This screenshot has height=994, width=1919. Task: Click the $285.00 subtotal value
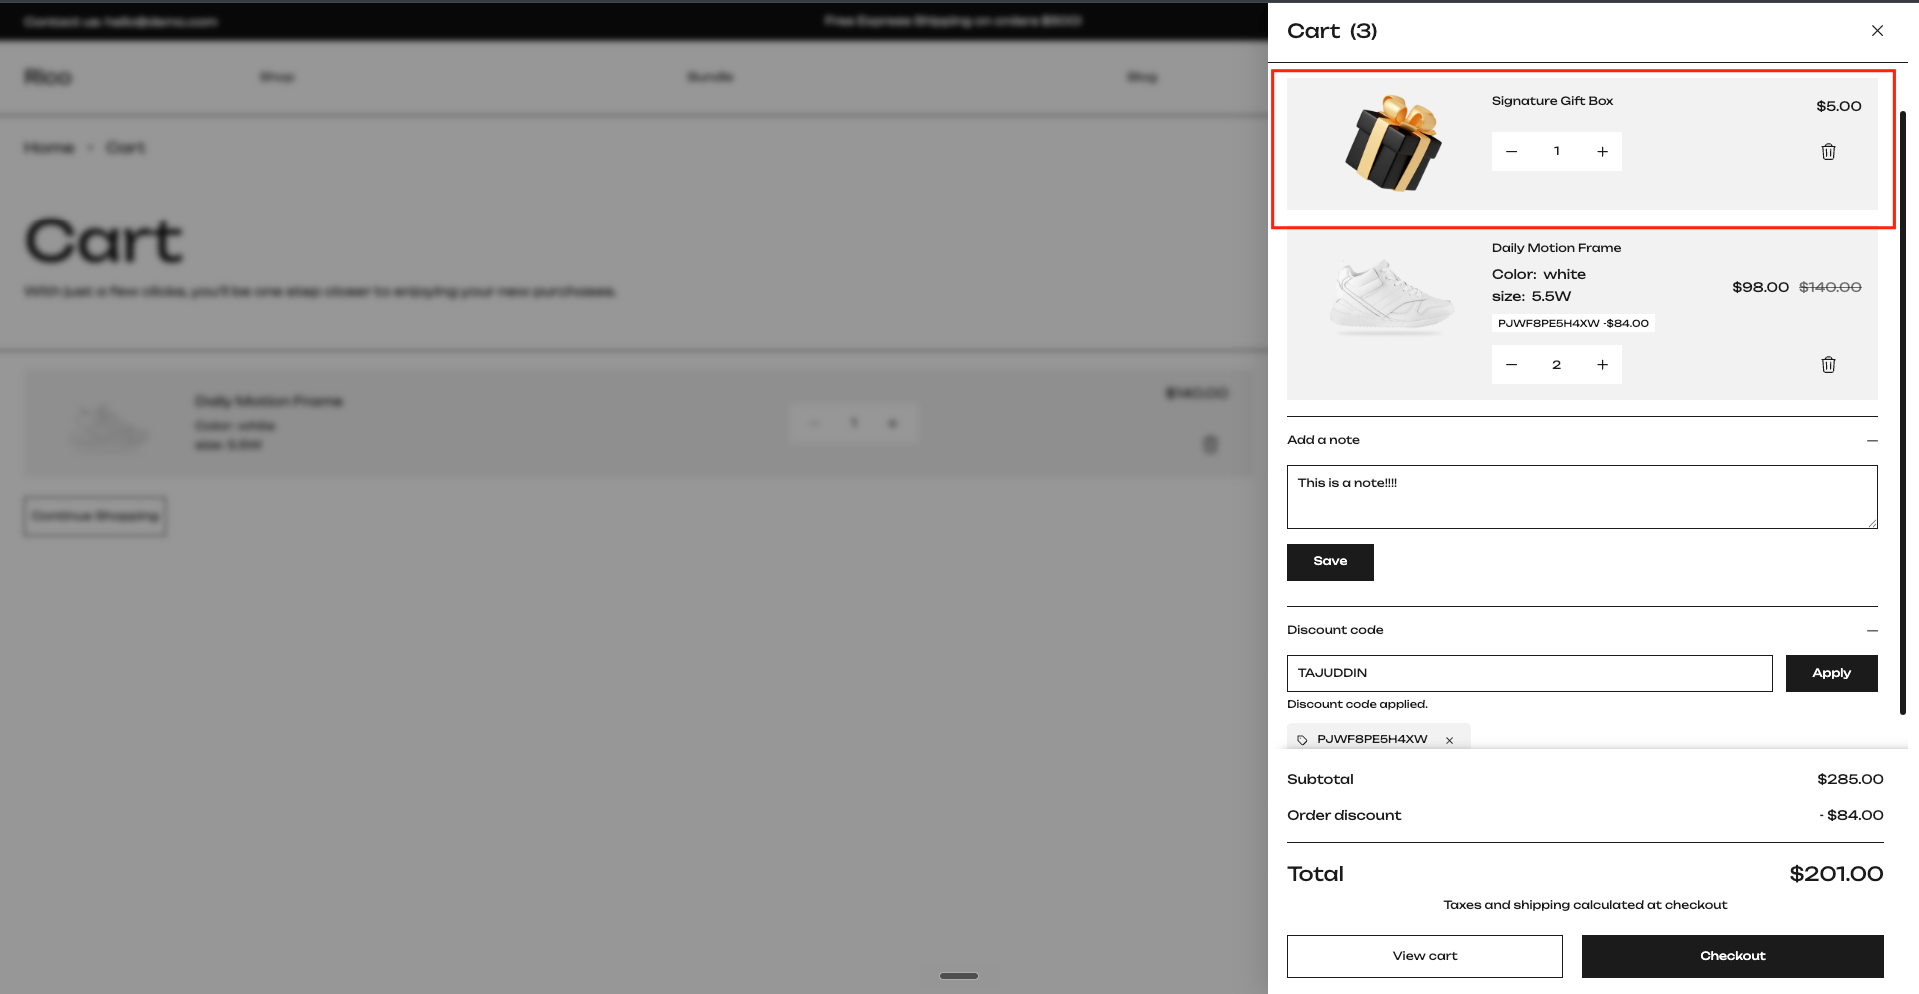coord(1850,779)
